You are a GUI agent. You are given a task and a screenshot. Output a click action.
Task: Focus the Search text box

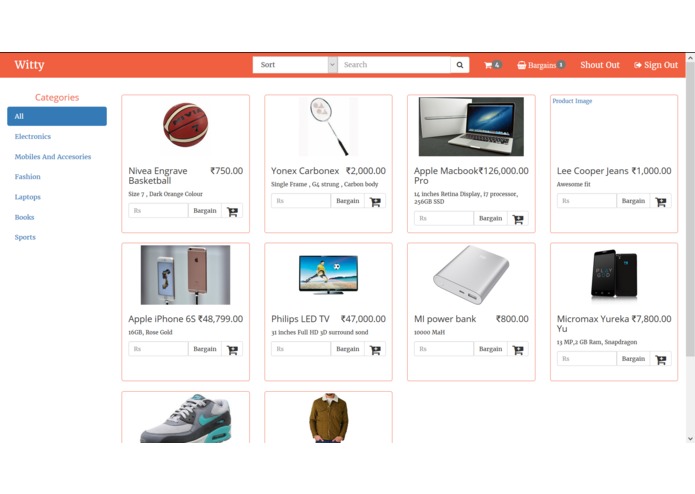pos(394,65)
